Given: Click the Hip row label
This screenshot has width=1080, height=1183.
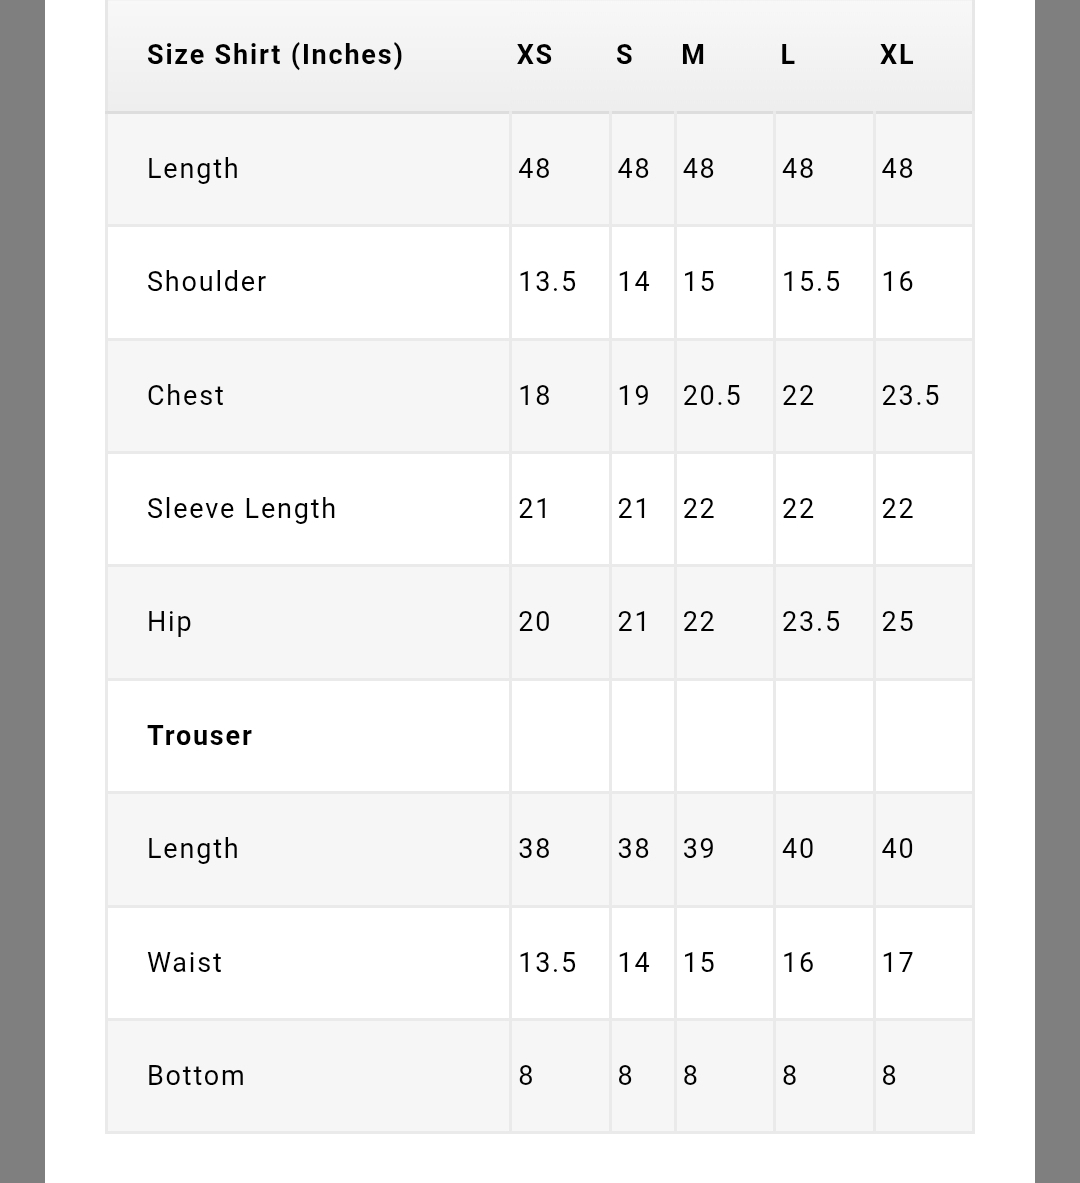Looking at the screenshot, I should [170, 622].
